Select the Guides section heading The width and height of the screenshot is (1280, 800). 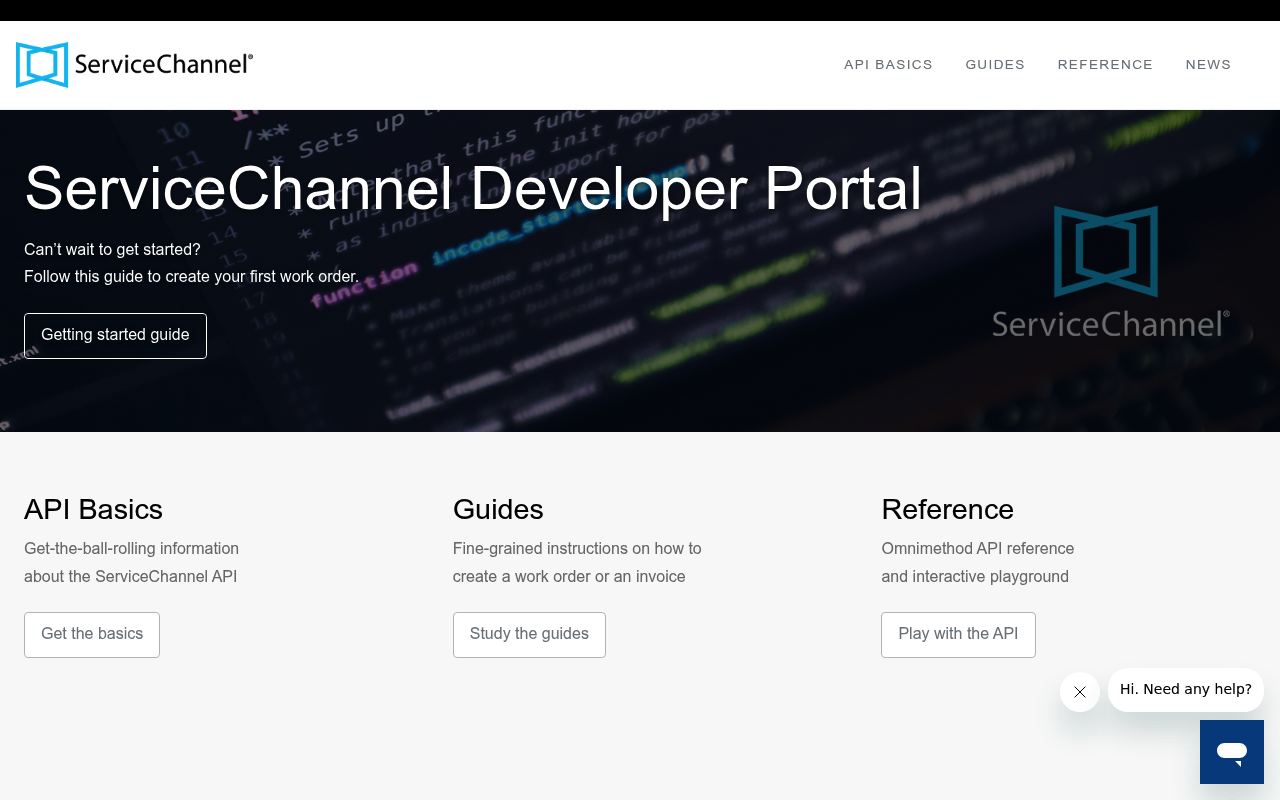[498, 510]
